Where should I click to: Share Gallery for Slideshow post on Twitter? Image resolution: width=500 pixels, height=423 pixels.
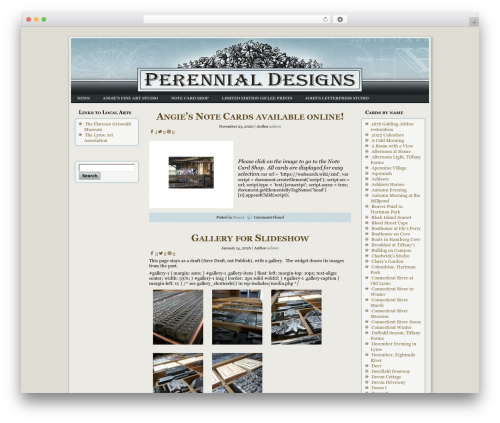[161, 253]
